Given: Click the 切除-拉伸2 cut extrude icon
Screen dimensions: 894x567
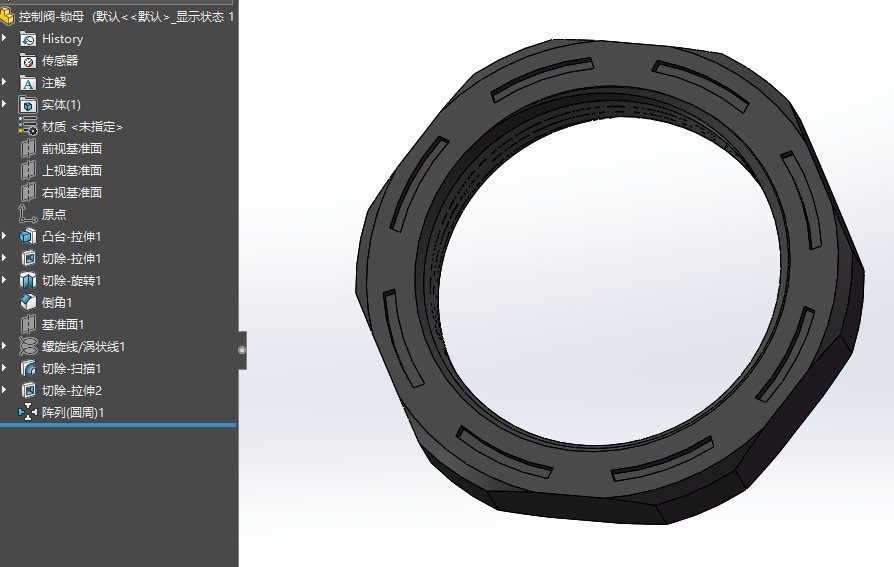Looking at the screenshot, I should click(27, 390).
